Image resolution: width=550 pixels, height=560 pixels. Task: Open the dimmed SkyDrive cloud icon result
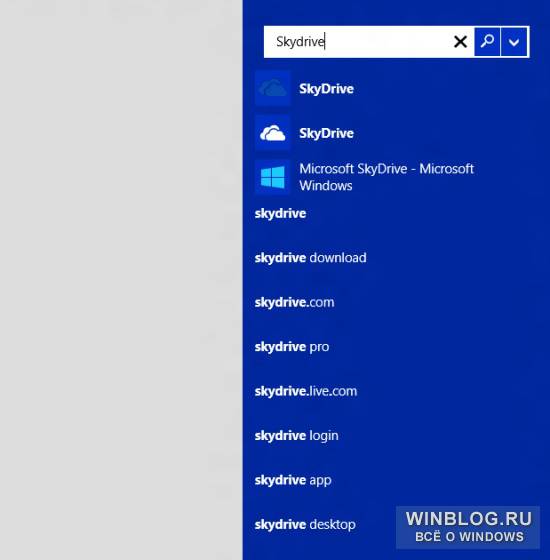(x=272, y=88)
